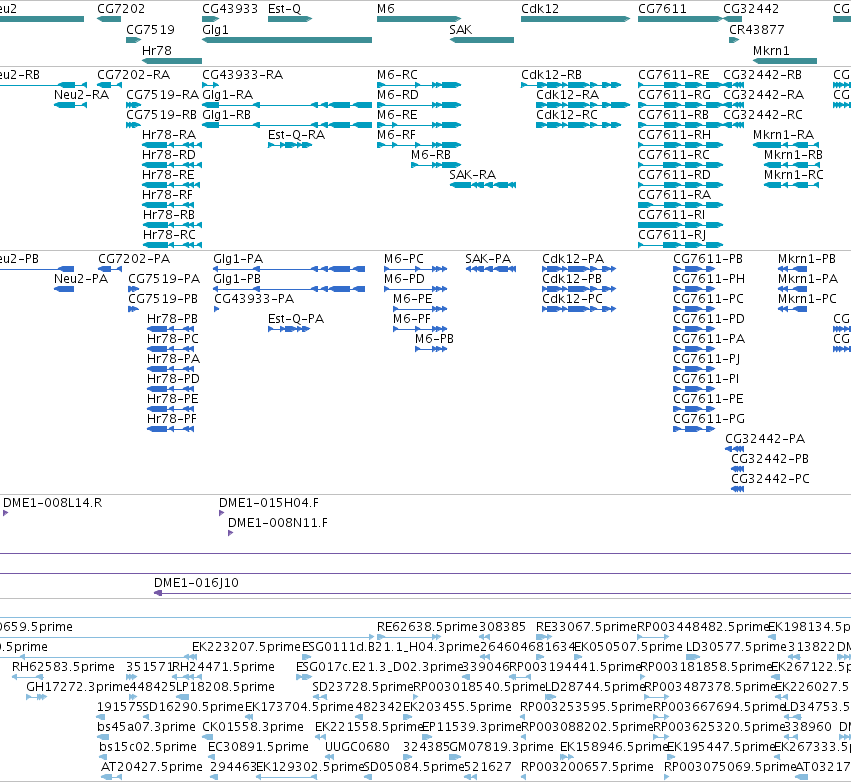
Task: Select the CG7519 gene label
Action: coord(150,29)
